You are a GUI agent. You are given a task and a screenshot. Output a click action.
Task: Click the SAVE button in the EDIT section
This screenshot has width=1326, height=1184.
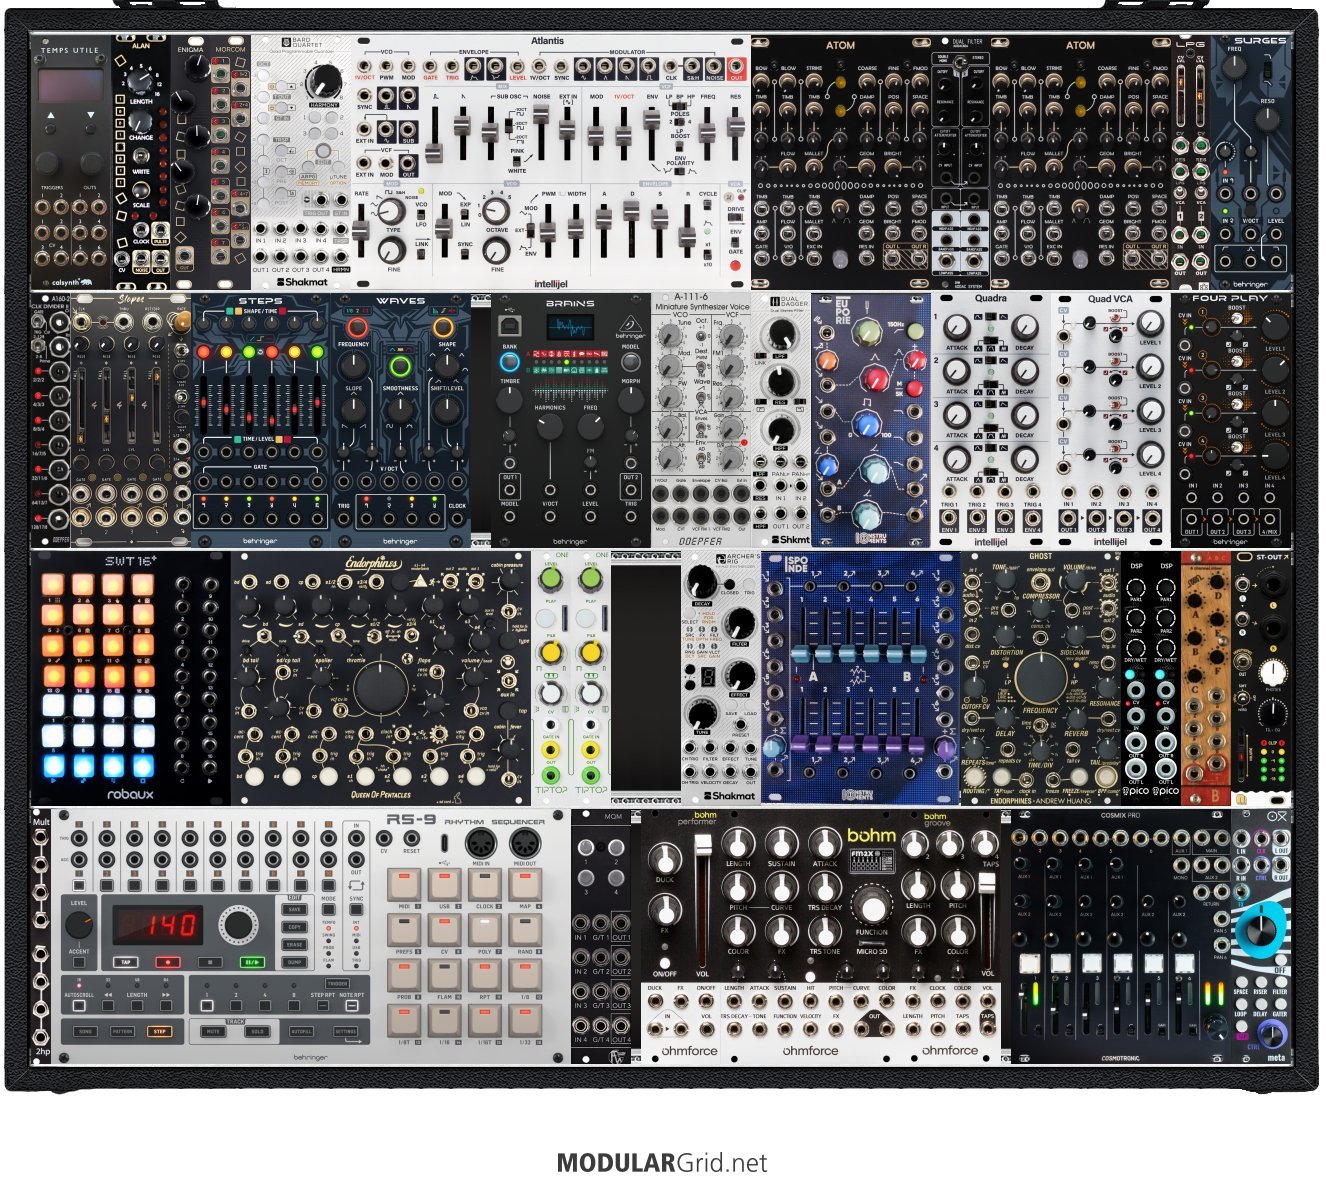point(295,910)
